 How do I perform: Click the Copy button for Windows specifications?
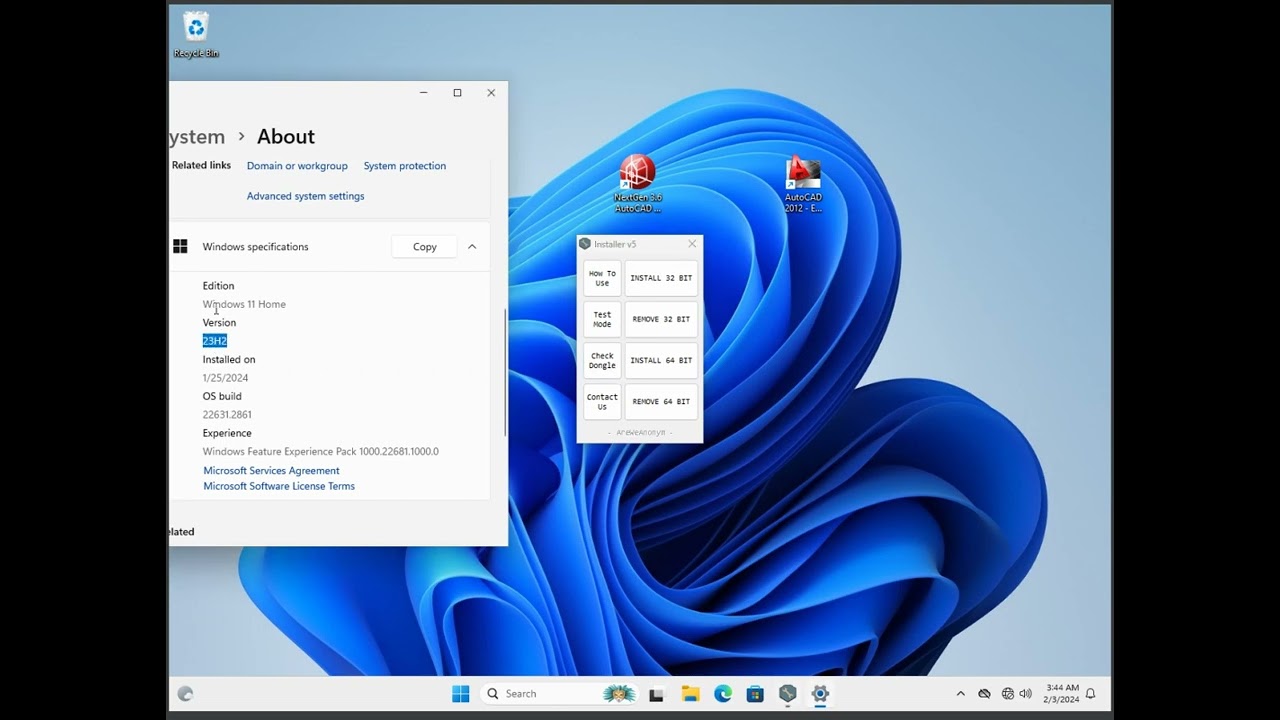click(x=425, y=246)
